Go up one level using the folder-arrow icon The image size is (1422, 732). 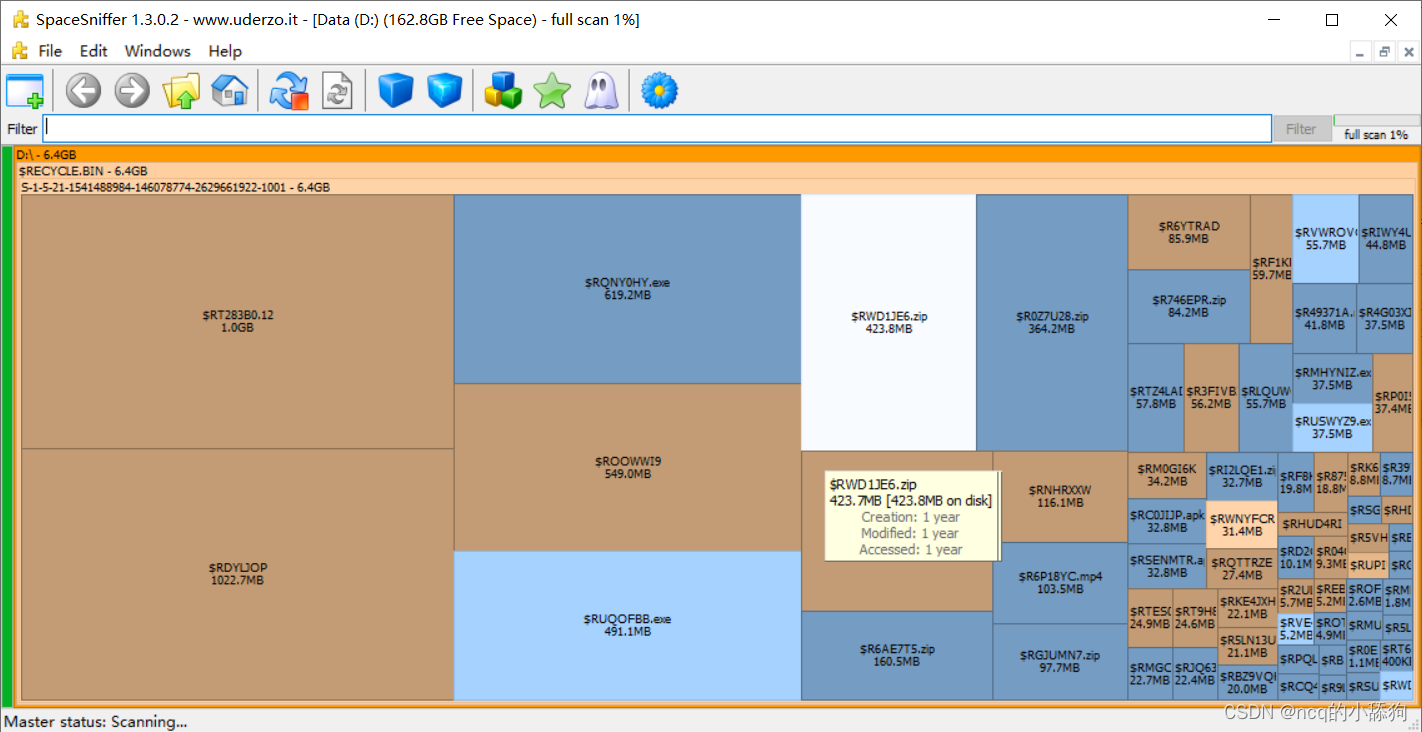[x=181, y=91]
